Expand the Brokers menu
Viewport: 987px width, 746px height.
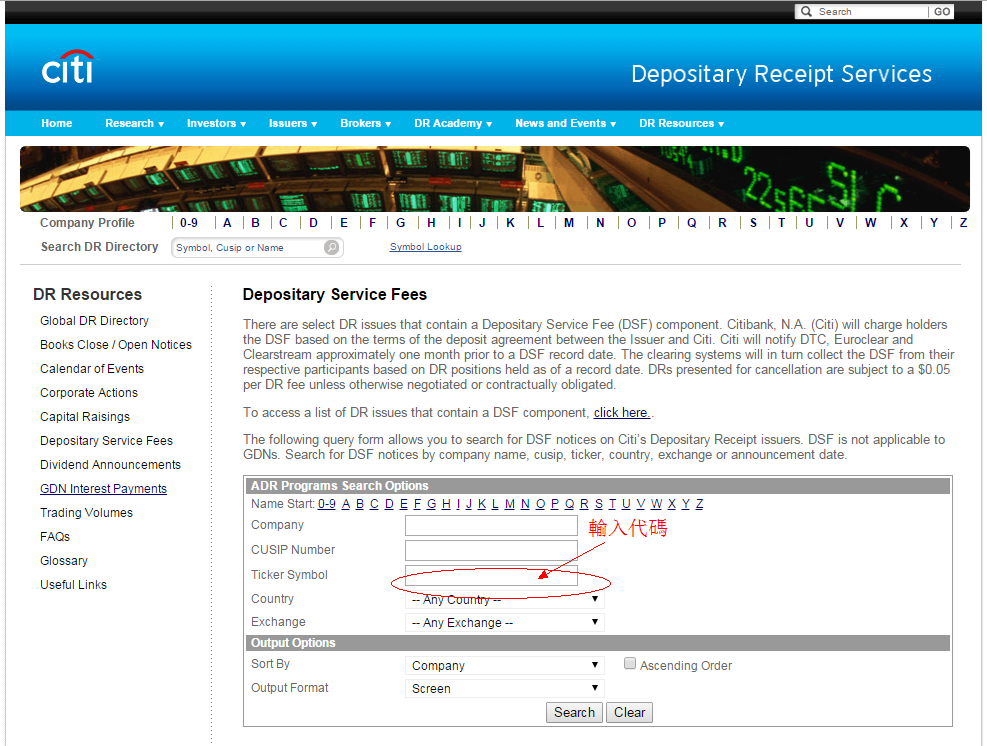click(x=365, y=123)
